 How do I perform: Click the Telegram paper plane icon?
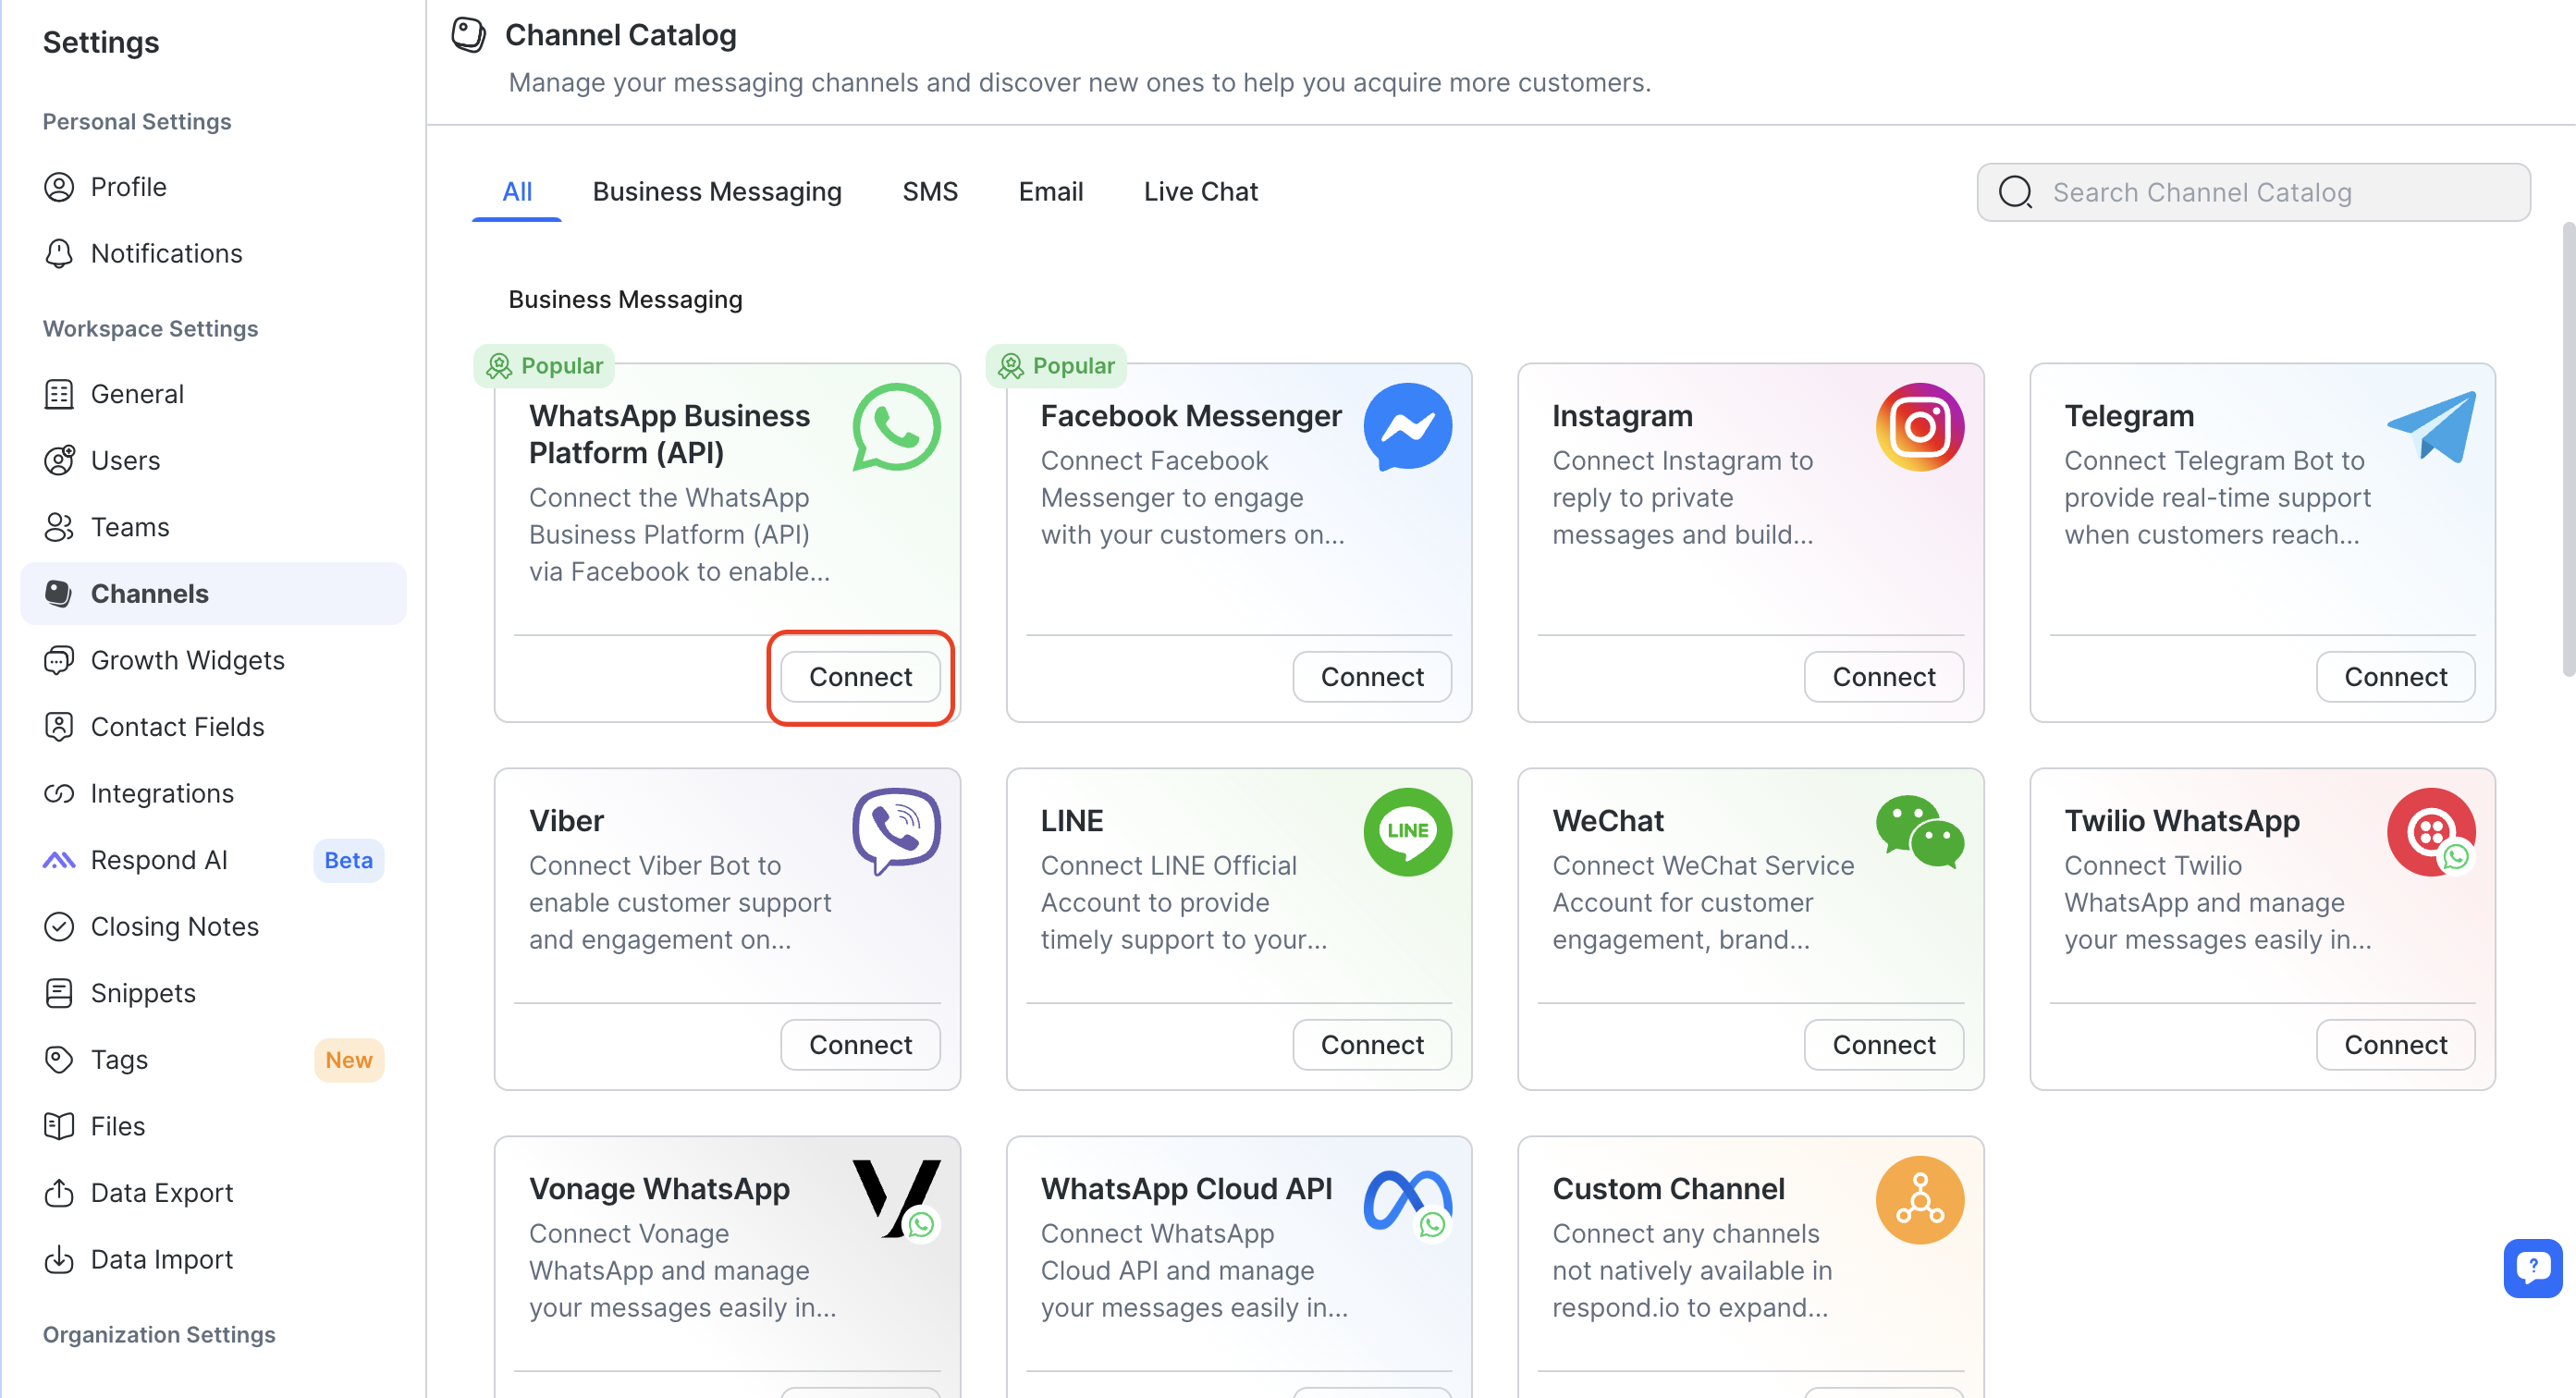2431,427
